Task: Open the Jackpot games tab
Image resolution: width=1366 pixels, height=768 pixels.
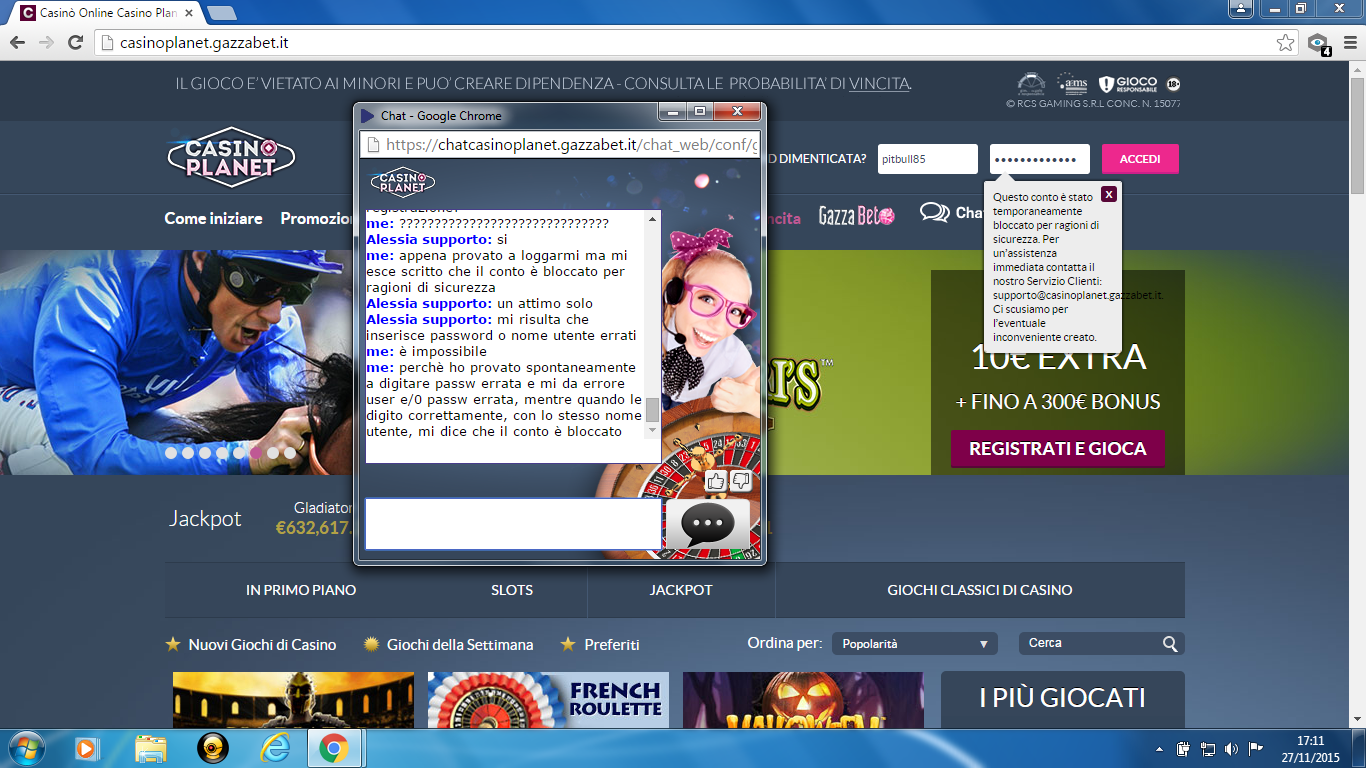Action: (681, 590)
